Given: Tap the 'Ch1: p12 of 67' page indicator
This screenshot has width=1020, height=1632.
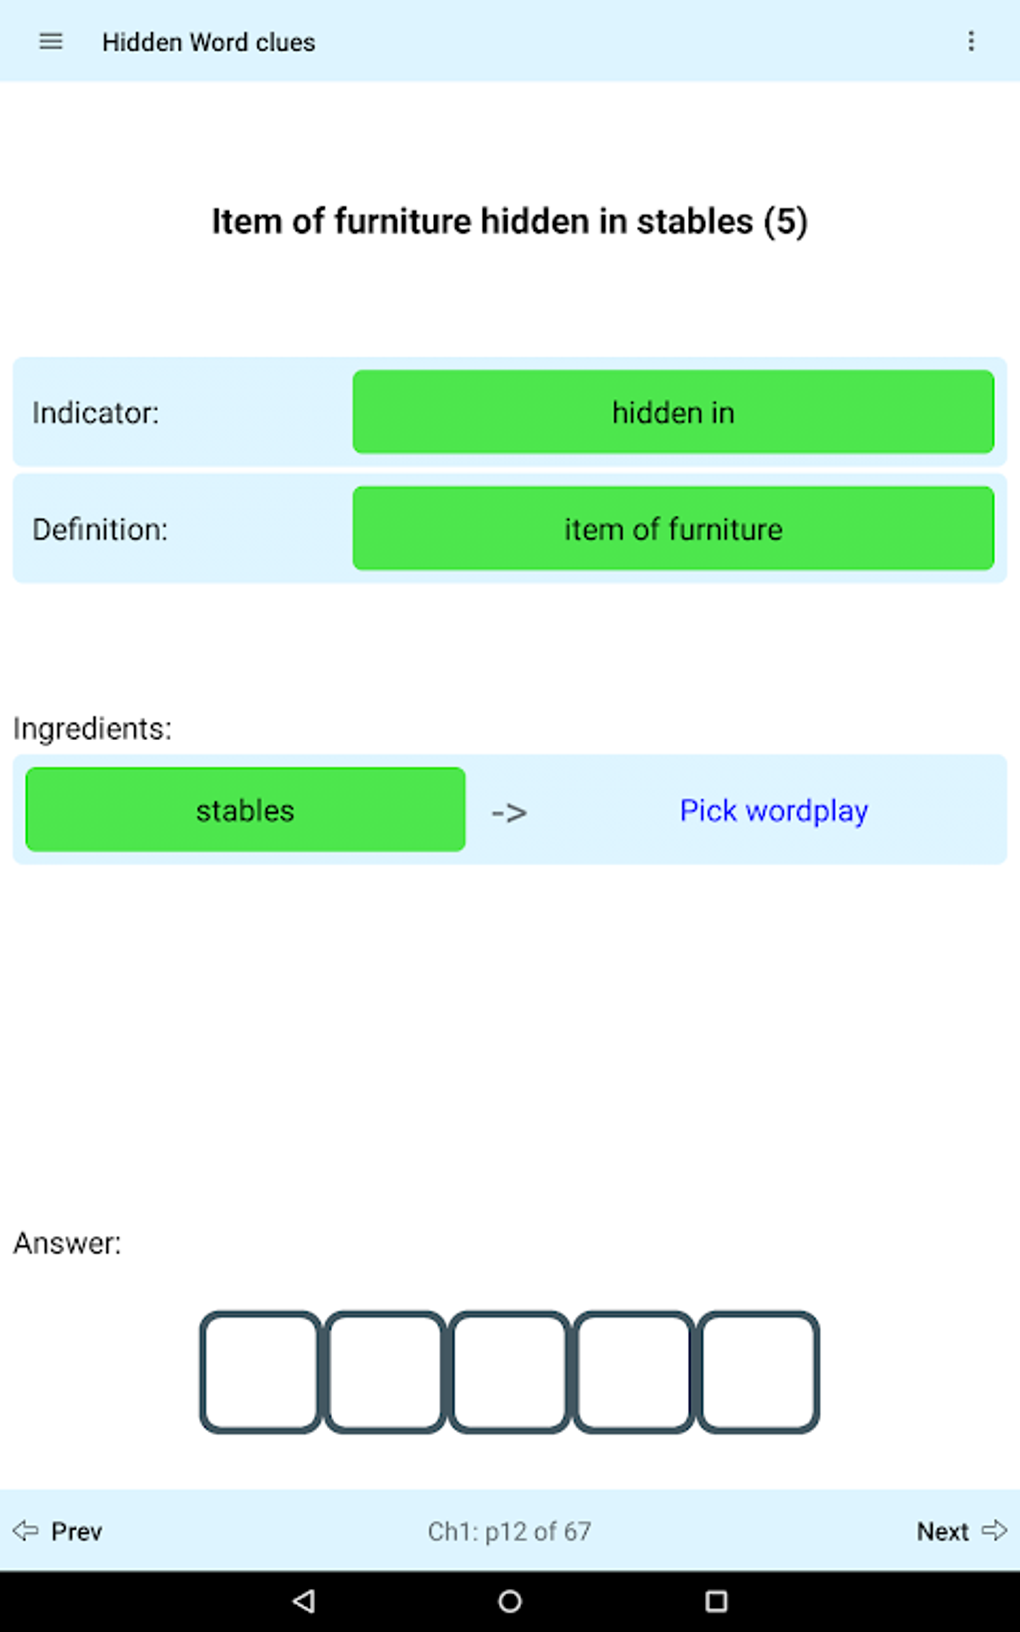Looking at the screenshot, I should (x=509, y=1531).
